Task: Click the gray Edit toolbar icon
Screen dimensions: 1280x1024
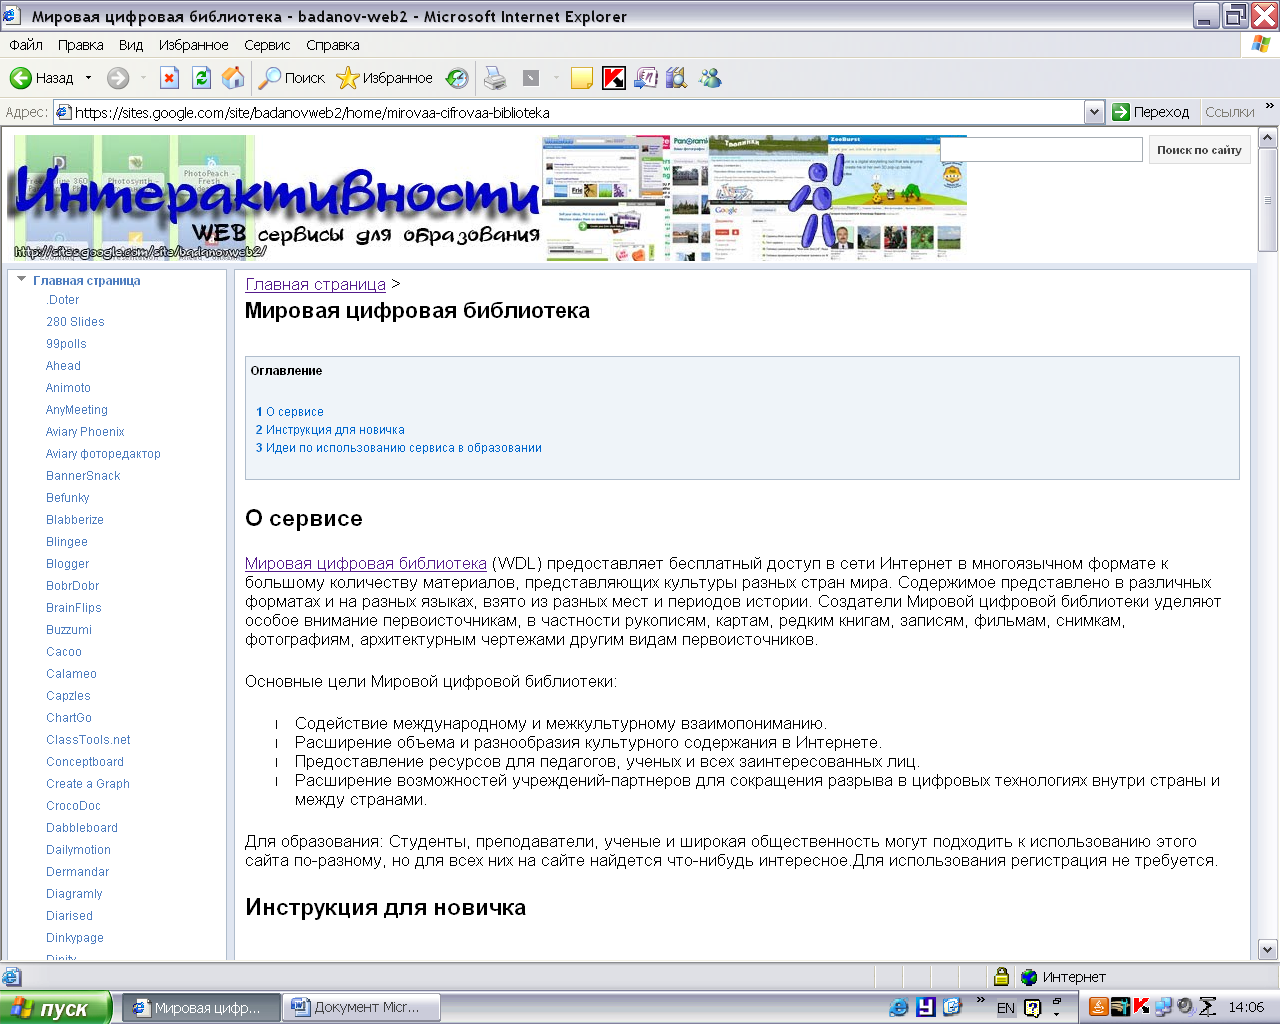Action: point(531,78)
